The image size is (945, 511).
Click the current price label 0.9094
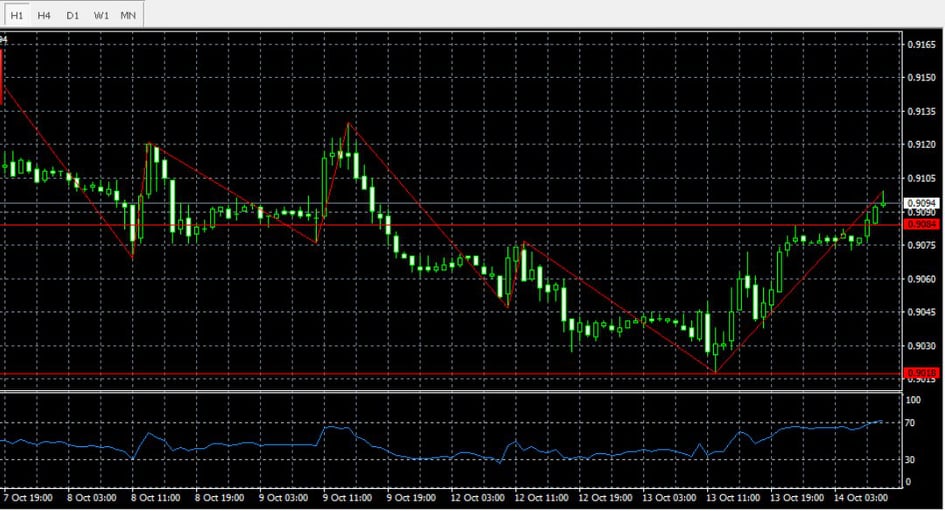(x=920, y=202)
